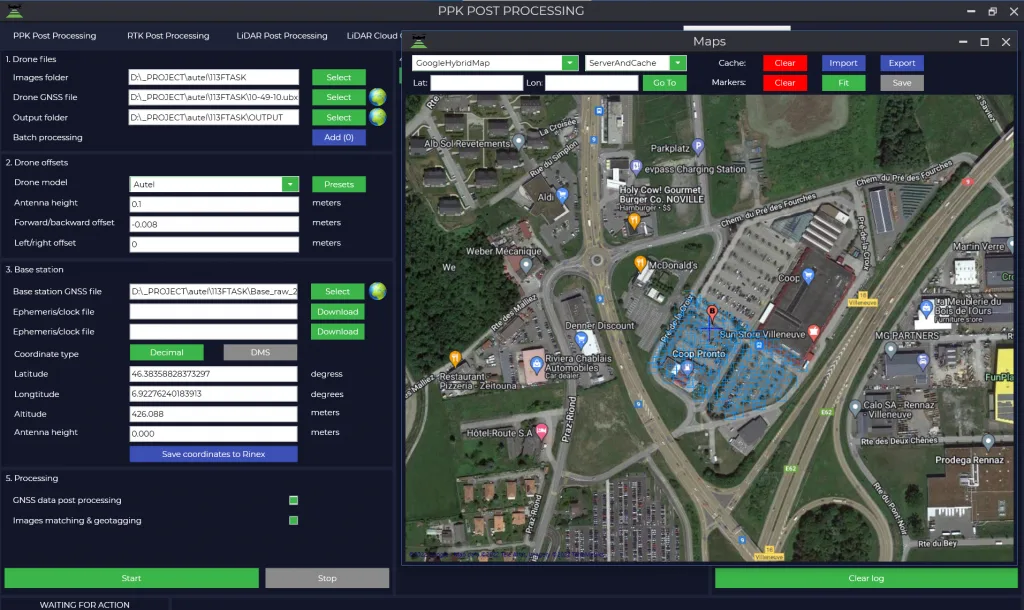
Task: Click Altitude field showing 426.088
Action: 213,413
